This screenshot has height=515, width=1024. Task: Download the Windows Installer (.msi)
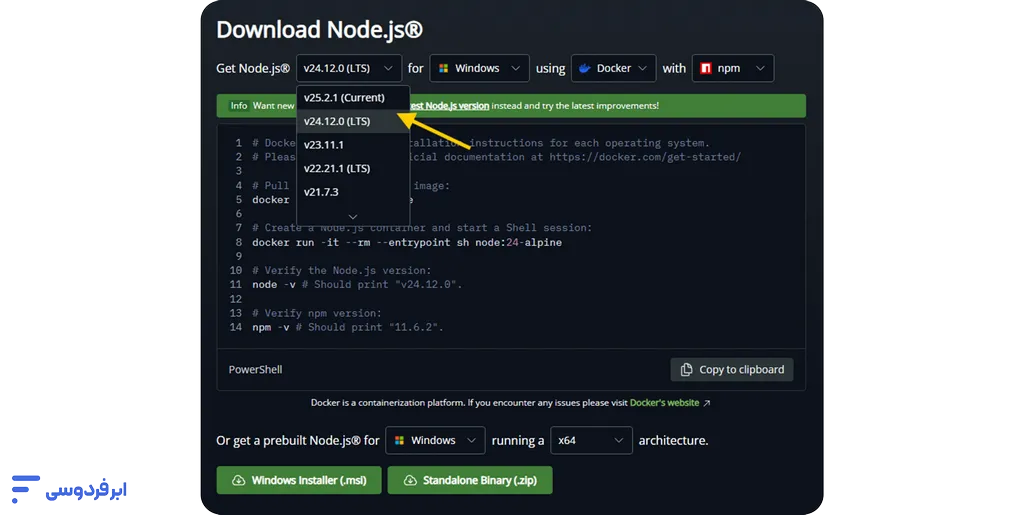pos(299,480)
